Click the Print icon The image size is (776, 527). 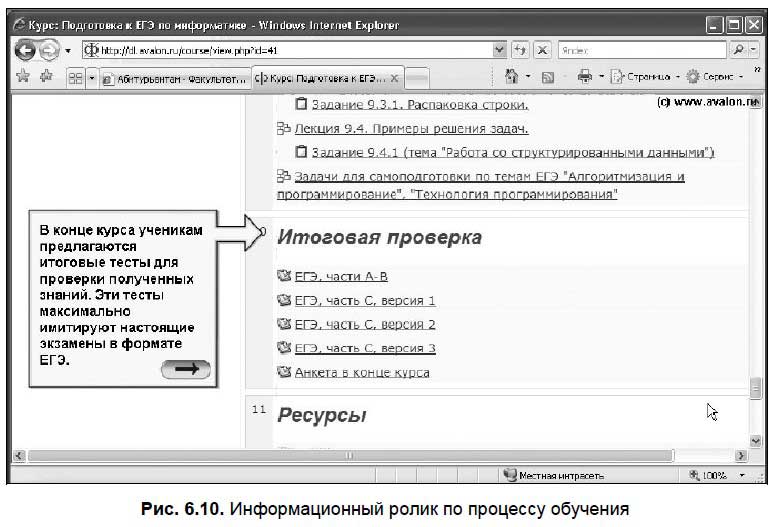tap(584, 76)
